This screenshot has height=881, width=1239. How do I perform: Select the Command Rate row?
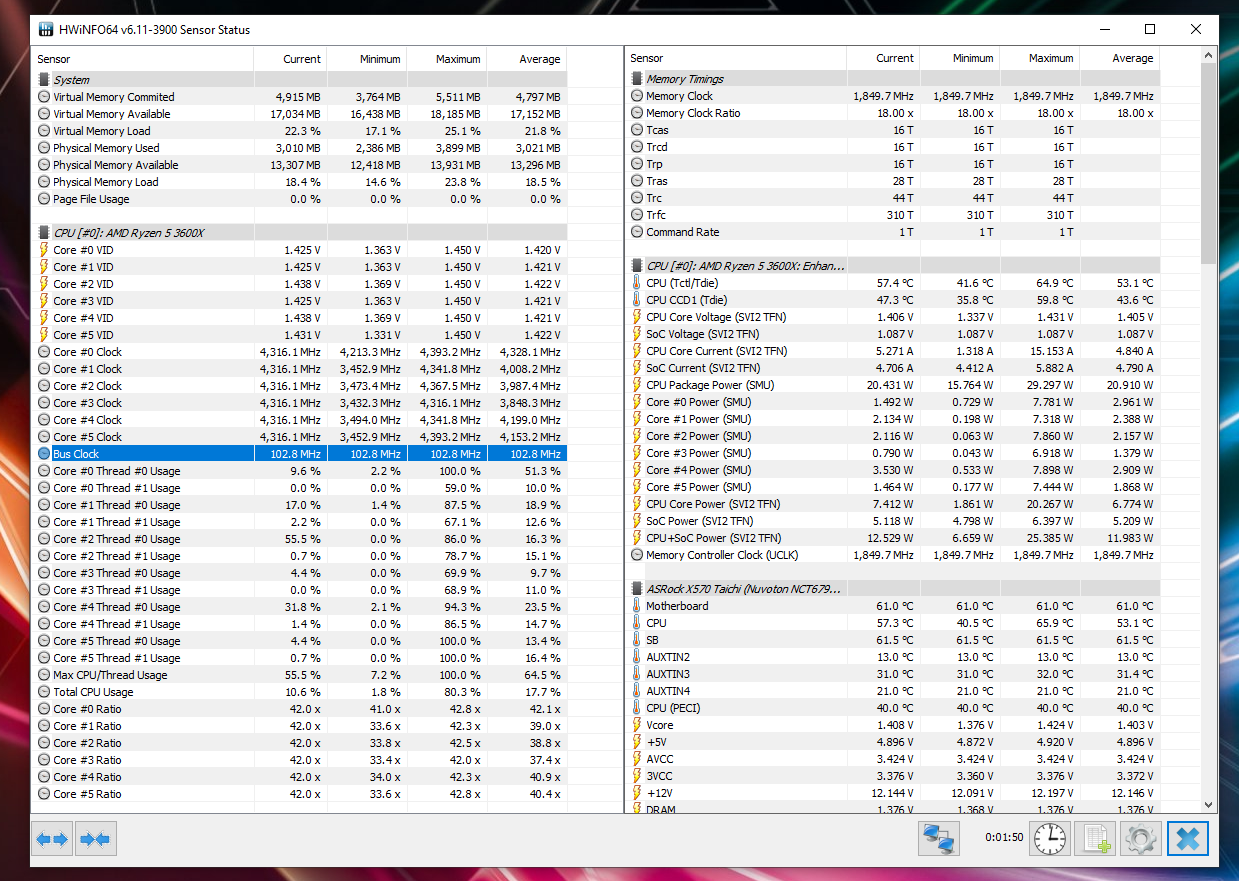click(893, 232)
